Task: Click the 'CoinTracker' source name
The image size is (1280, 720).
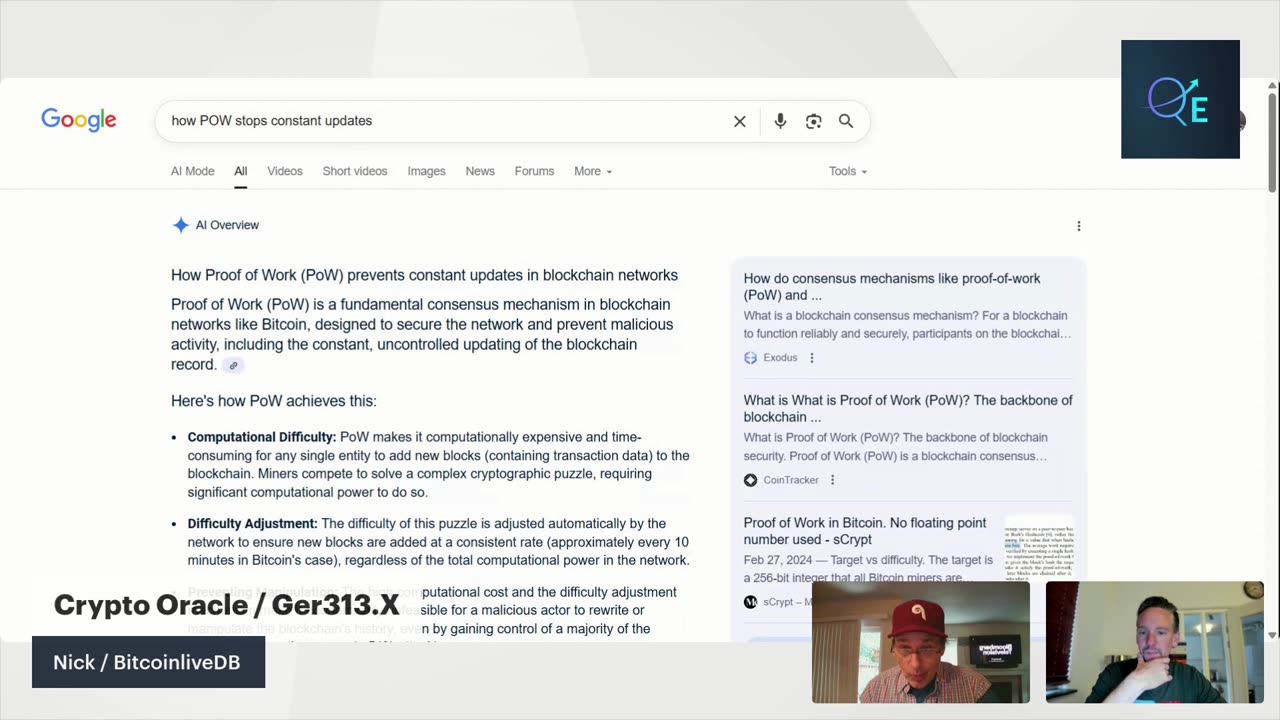Action: 791,480
